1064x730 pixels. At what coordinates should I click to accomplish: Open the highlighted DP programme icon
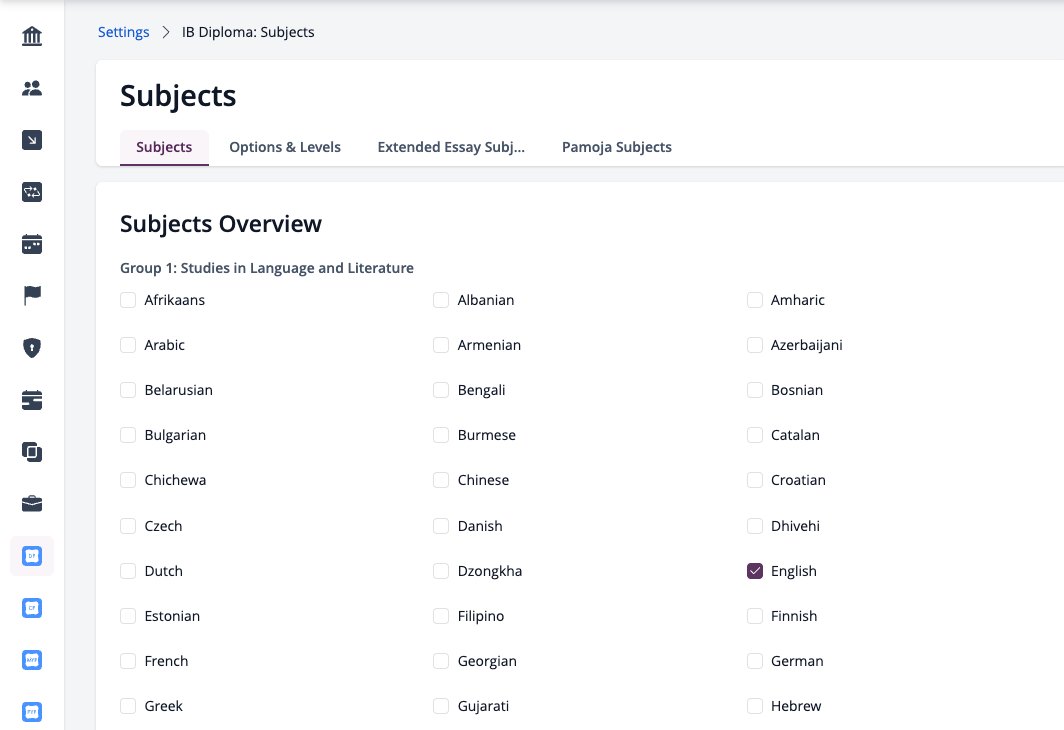(x=32, y=556)
